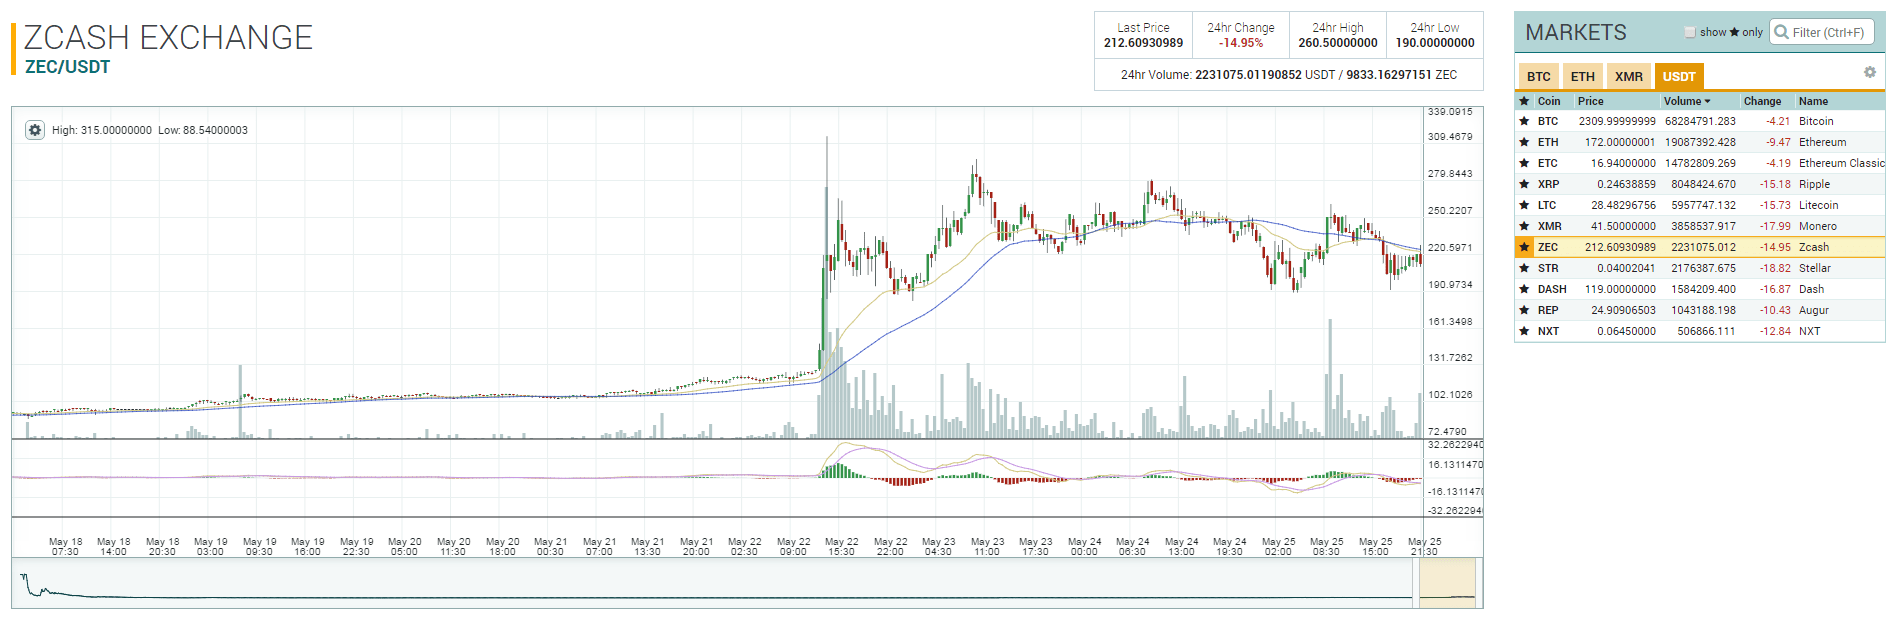Click the Last Price 212.60930989 box
1892x621 pixels.
(1143, 36)
